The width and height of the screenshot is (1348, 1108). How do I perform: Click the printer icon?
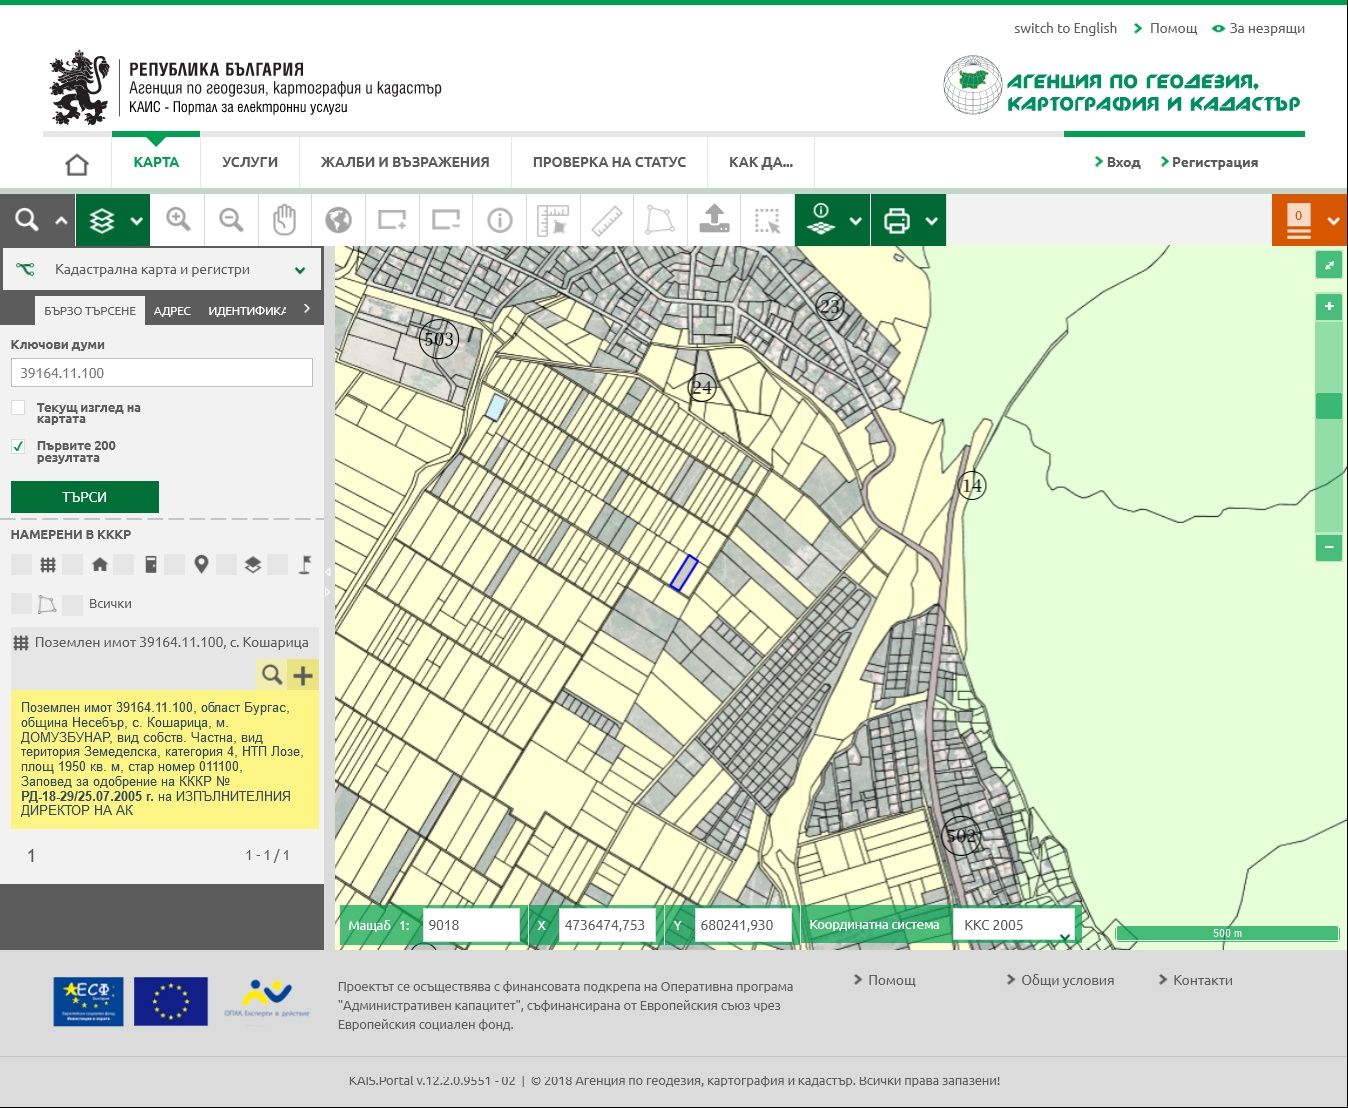[897, 220]
